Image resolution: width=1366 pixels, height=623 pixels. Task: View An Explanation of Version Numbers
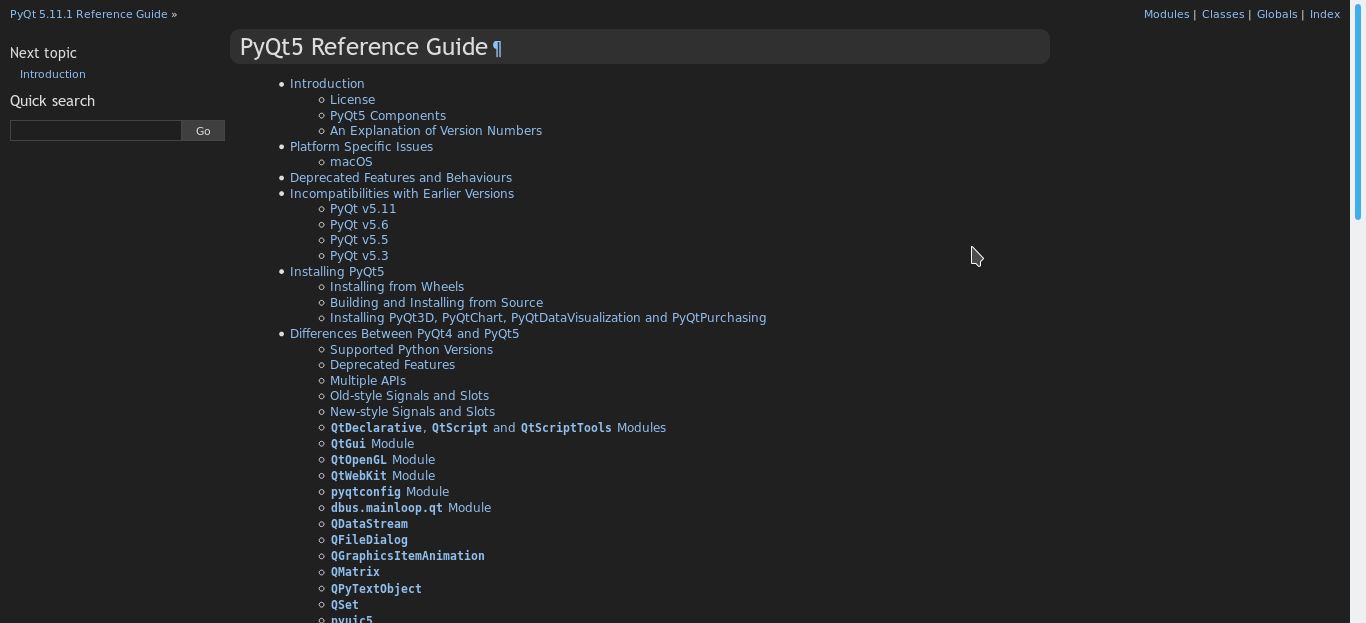point(436,130)
